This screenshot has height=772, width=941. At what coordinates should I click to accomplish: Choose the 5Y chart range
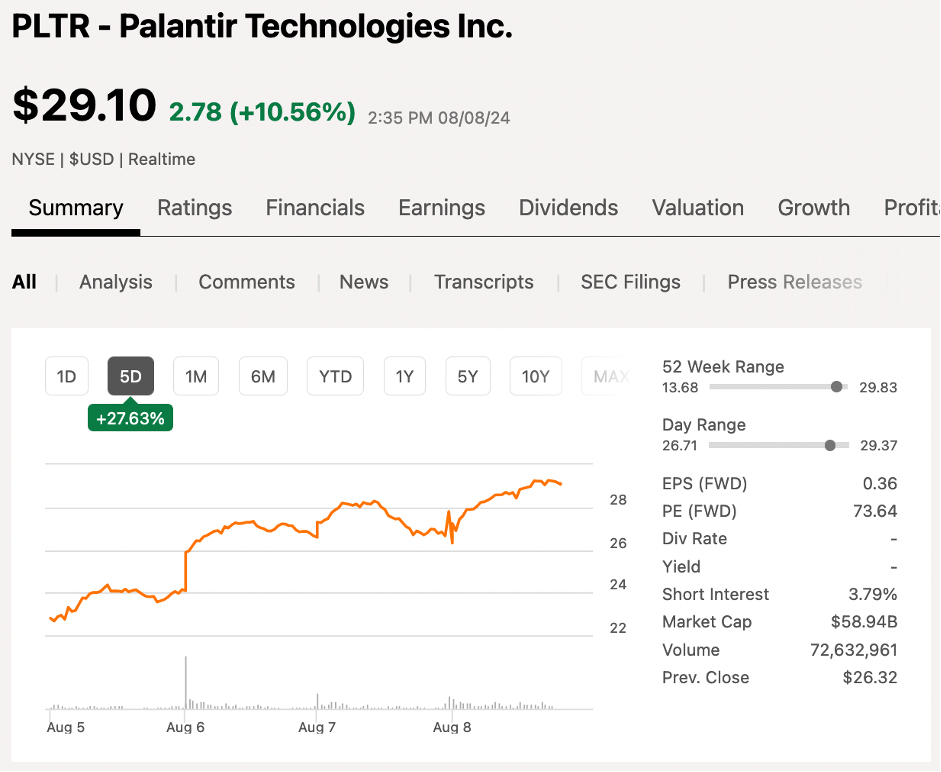tap(468, 376)
